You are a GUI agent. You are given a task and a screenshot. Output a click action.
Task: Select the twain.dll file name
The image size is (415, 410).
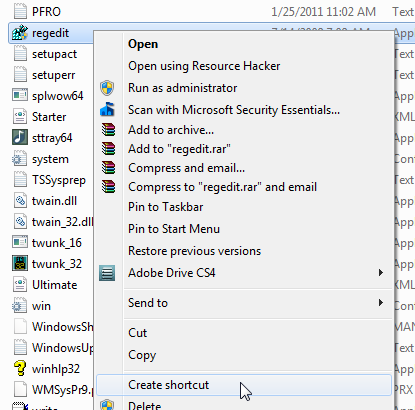[54, 201]
